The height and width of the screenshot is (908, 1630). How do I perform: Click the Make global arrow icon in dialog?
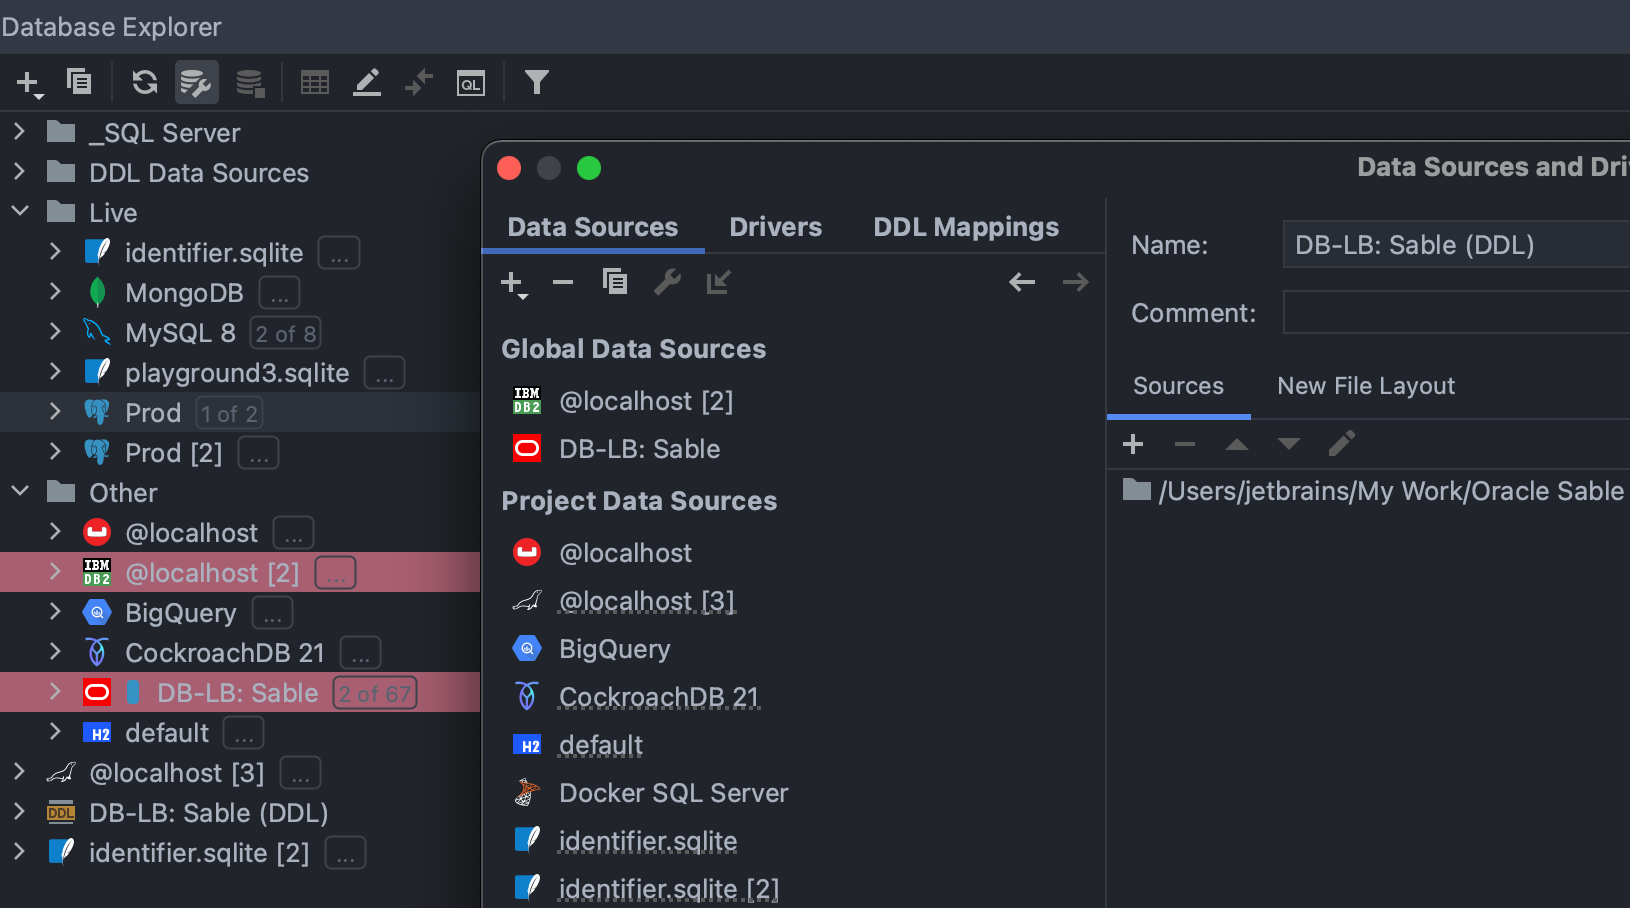(719, 282)
